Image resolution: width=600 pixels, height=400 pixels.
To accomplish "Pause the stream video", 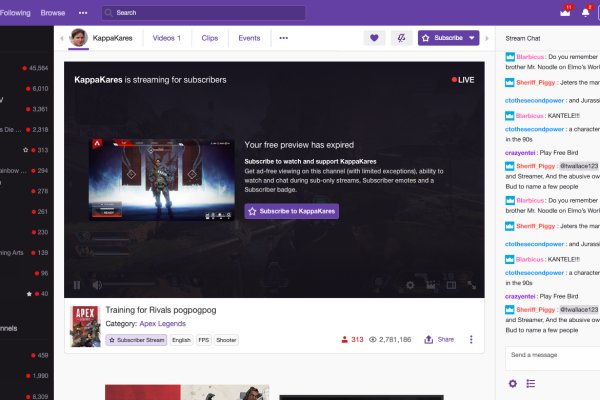I will coord(77,285).
